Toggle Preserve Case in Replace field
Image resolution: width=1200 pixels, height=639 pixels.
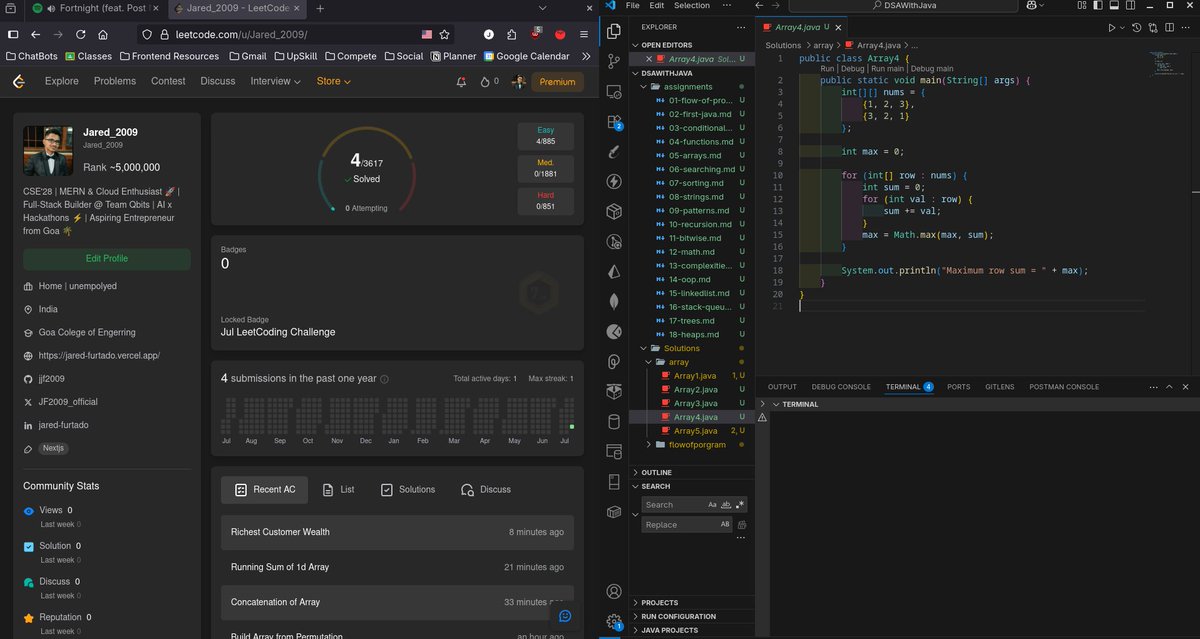coord(725,524)
